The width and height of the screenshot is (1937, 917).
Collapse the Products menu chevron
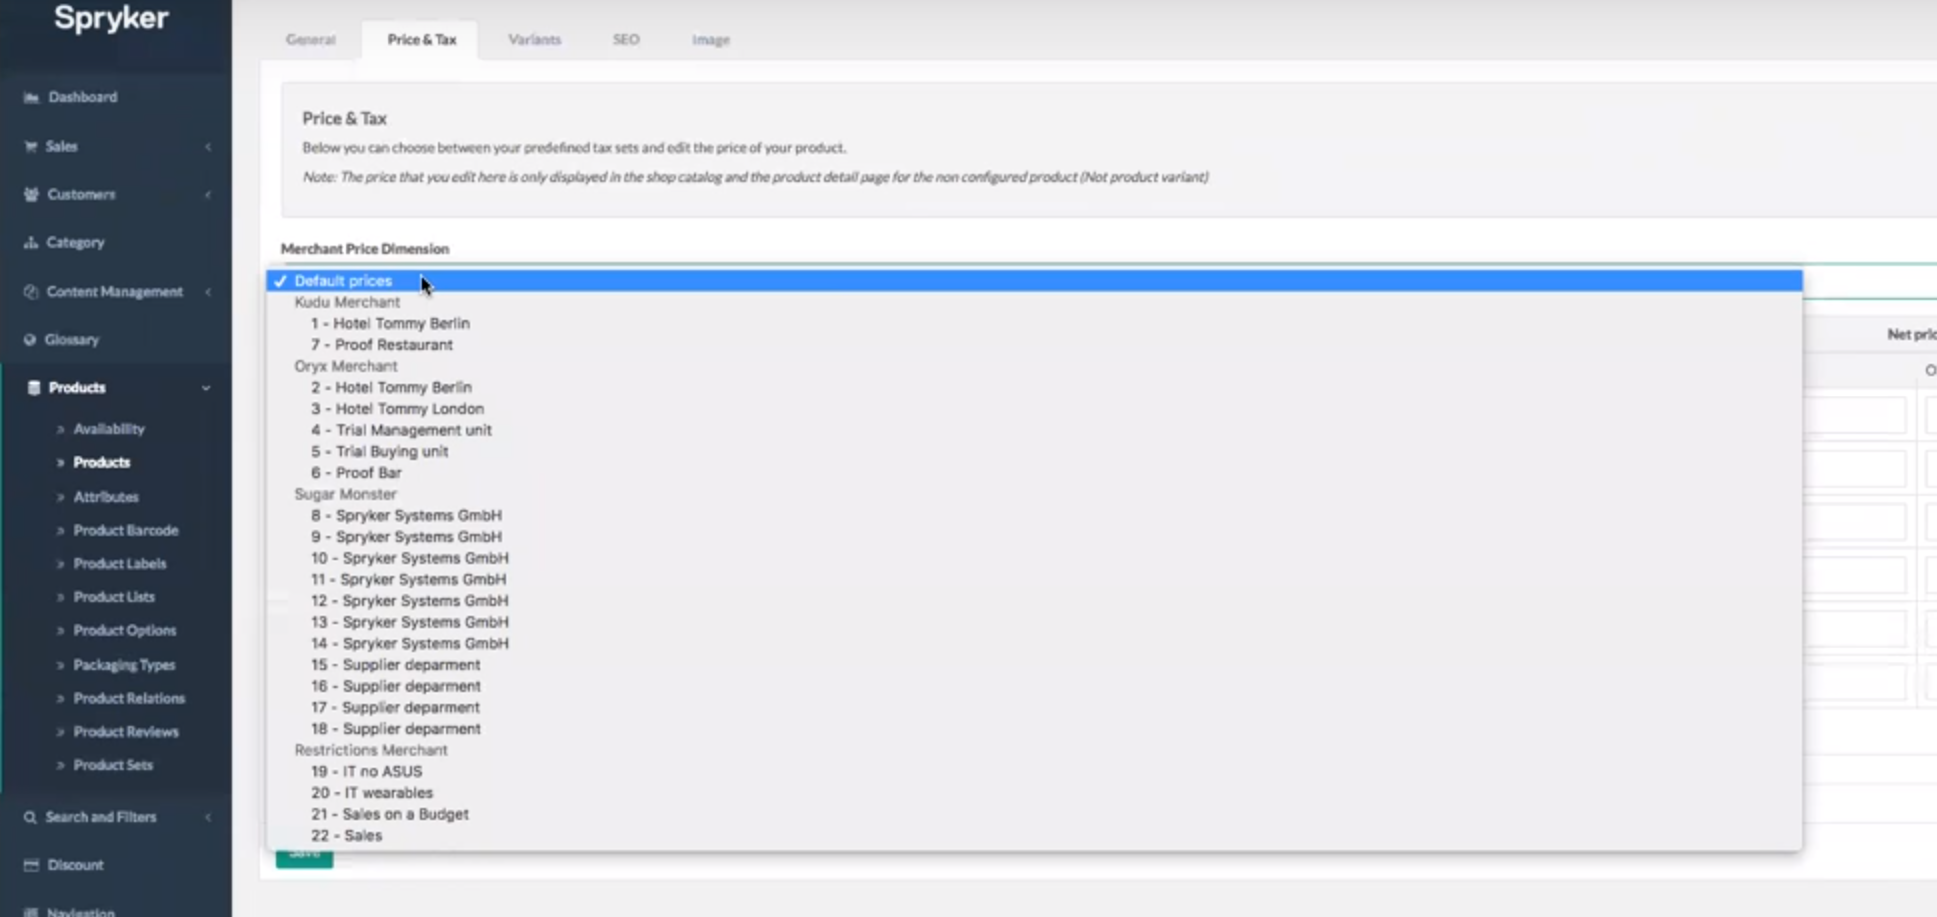[x=206, y=388]
